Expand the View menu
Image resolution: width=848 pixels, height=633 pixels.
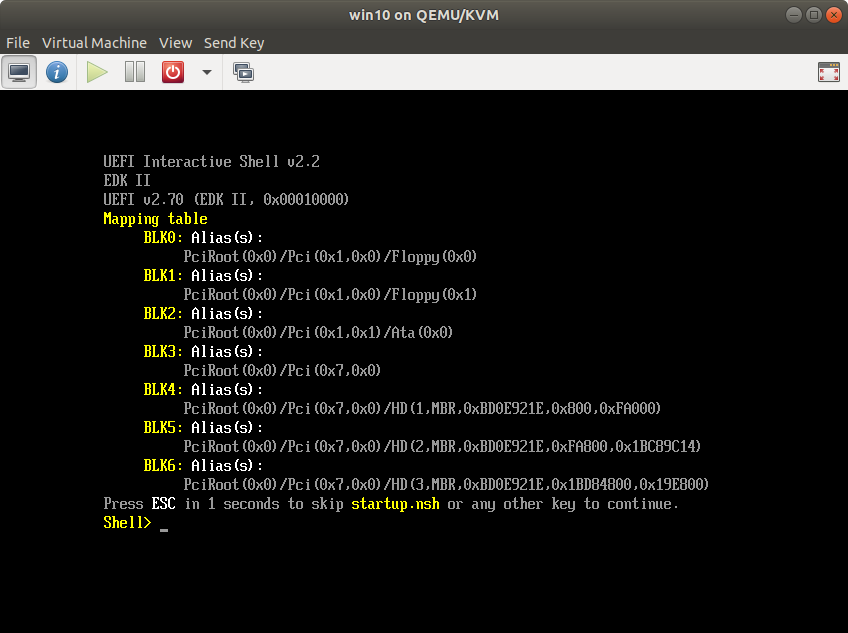coord(175,43)
